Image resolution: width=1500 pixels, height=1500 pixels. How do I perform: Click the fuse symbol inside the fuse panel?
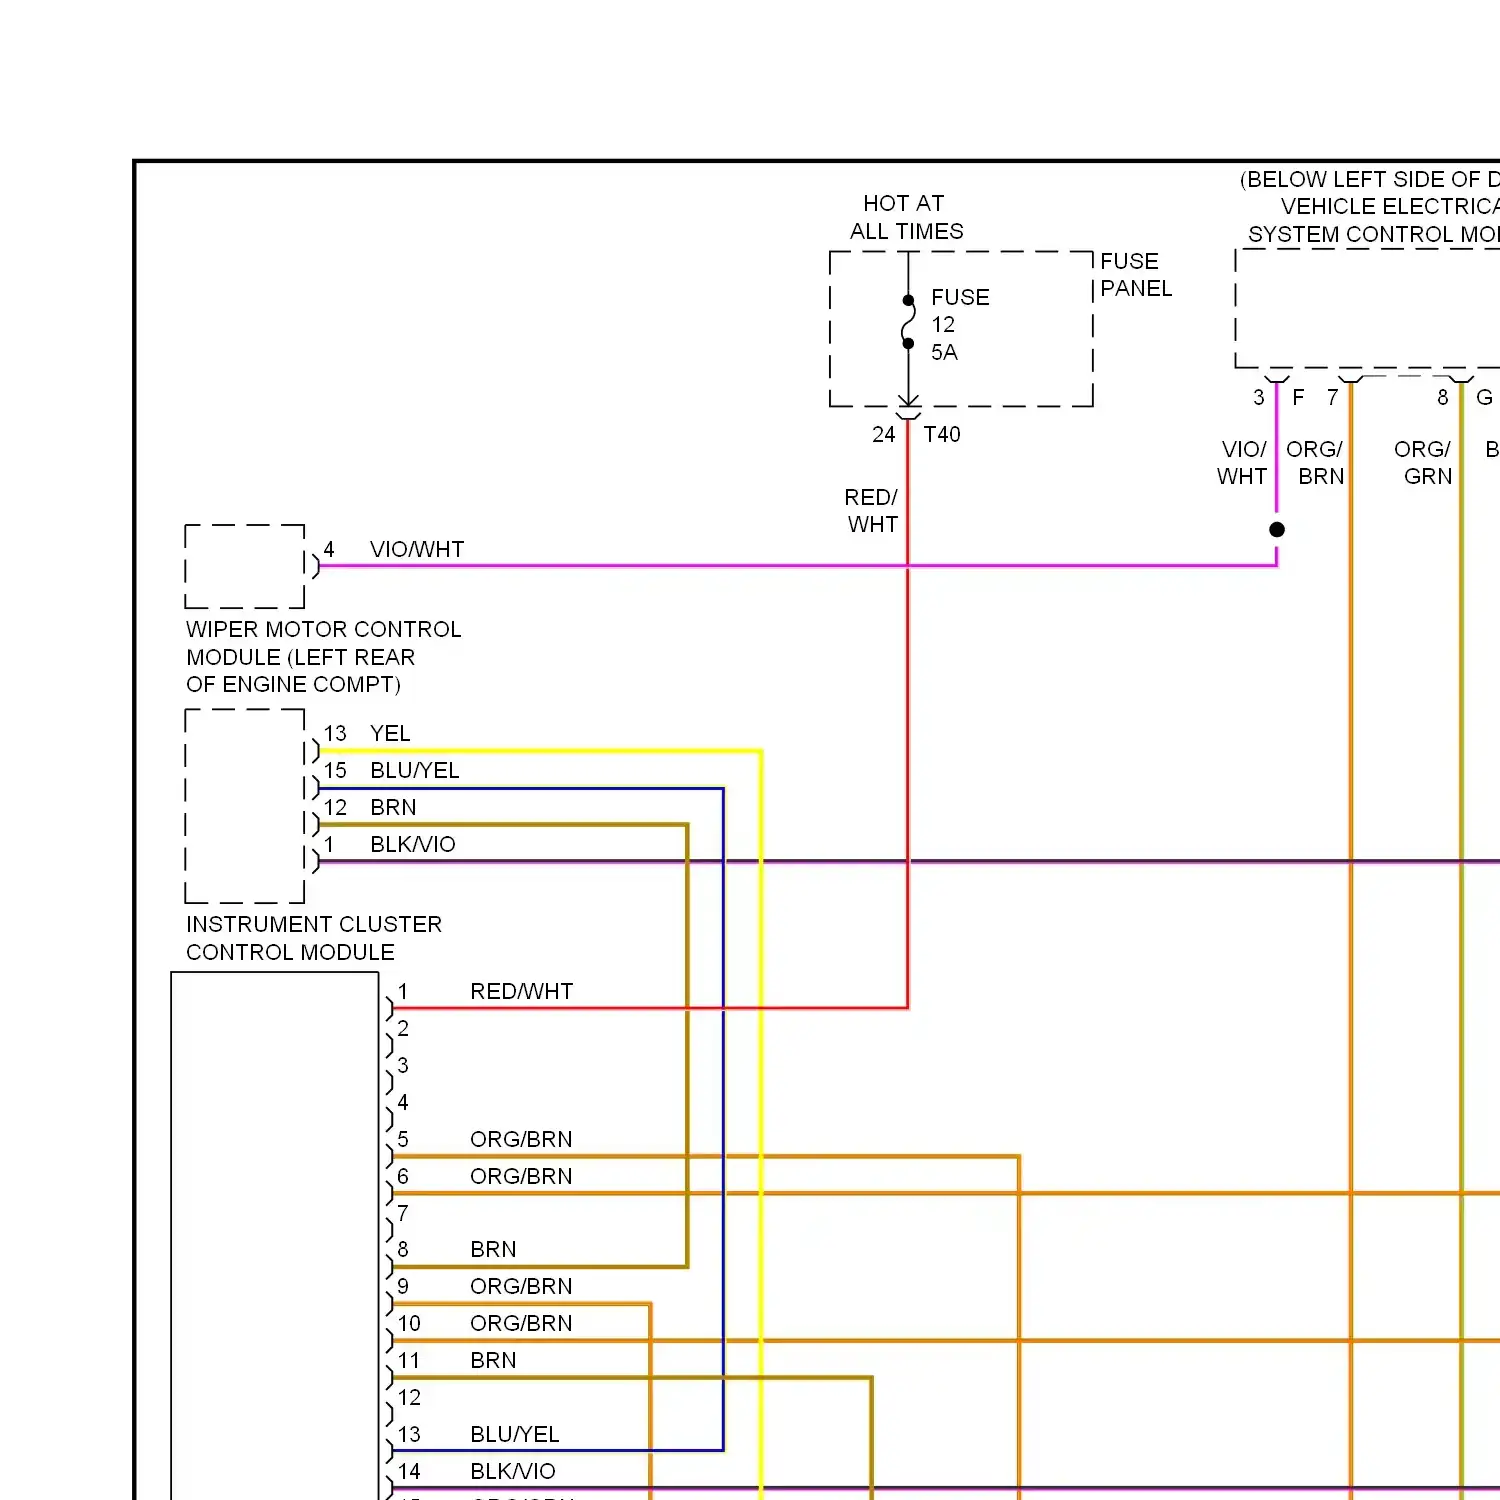[908, 322]
